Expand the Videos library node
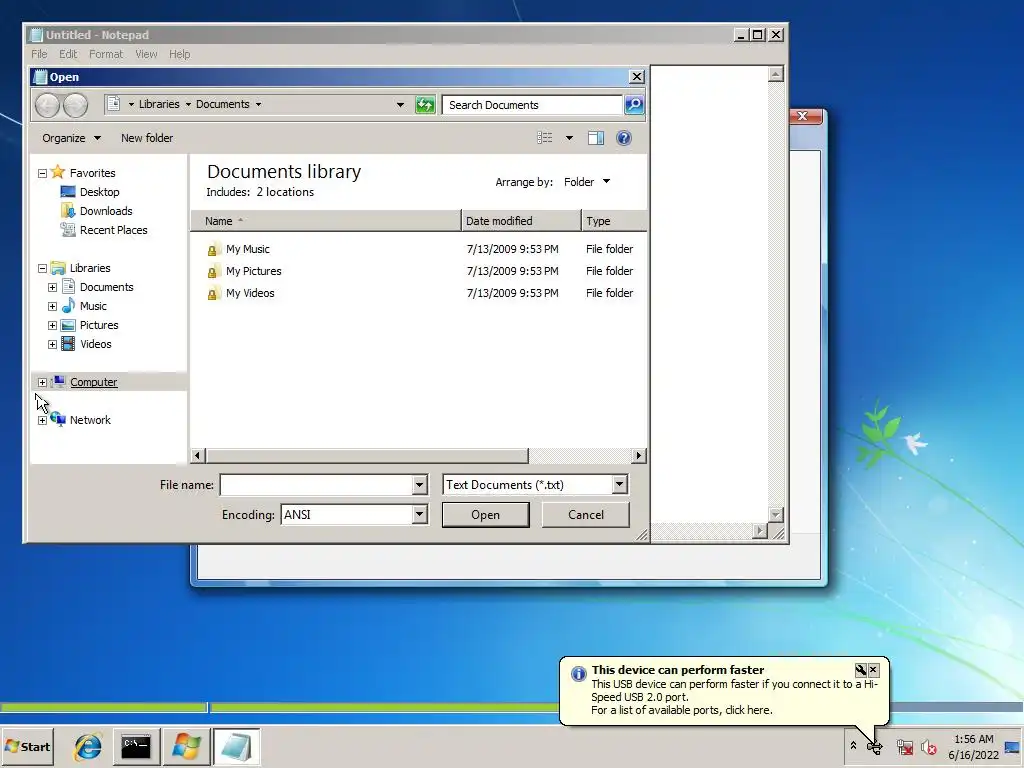The width and height of the screenshot is (1024, 768). pos(52,344)
